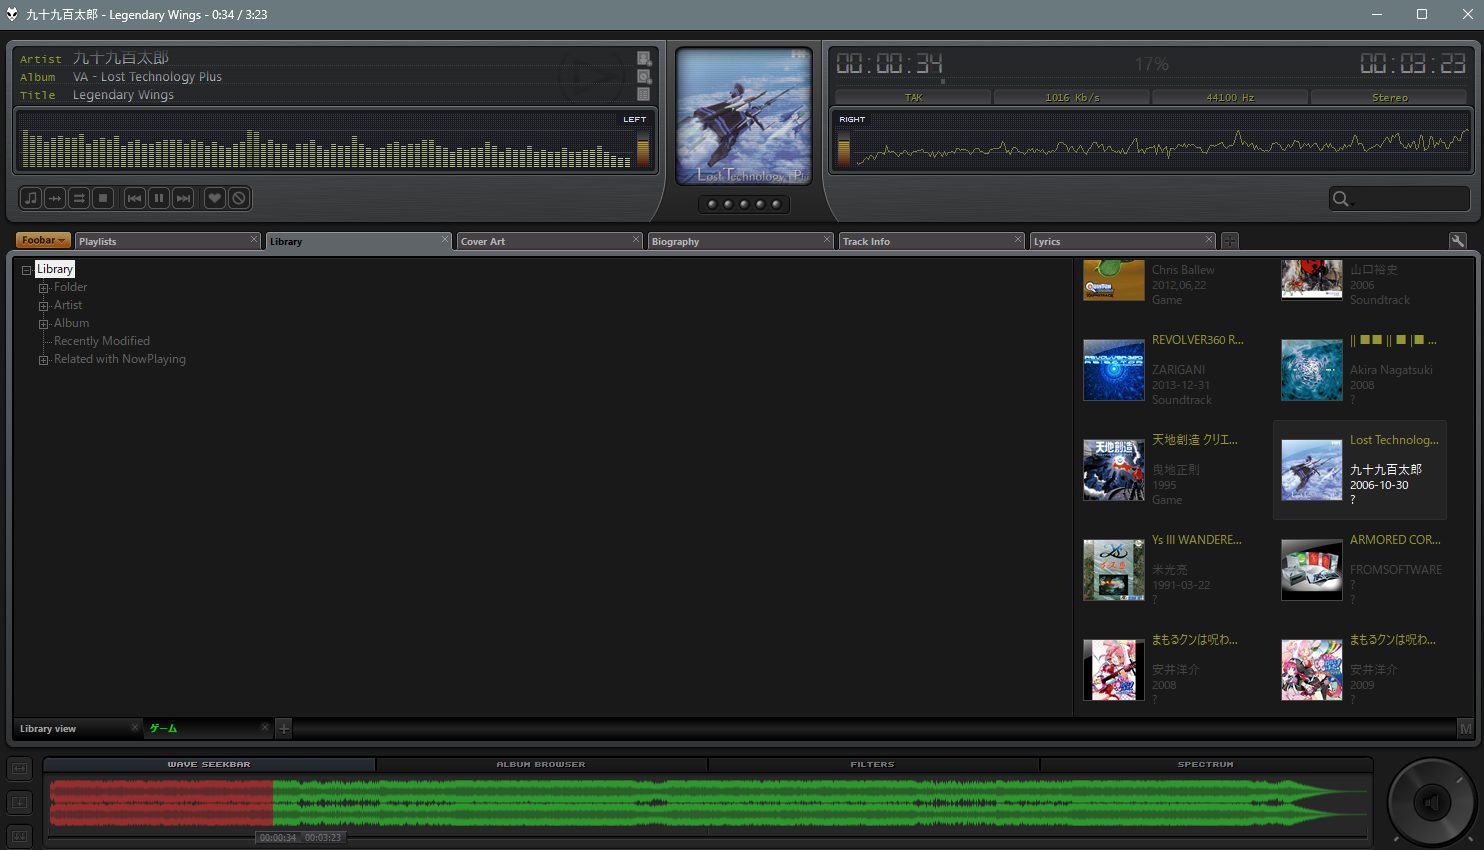Mark the track as loved with heart icon
Viewport: 1484px width, 850px height.
(x=215, y=198)
